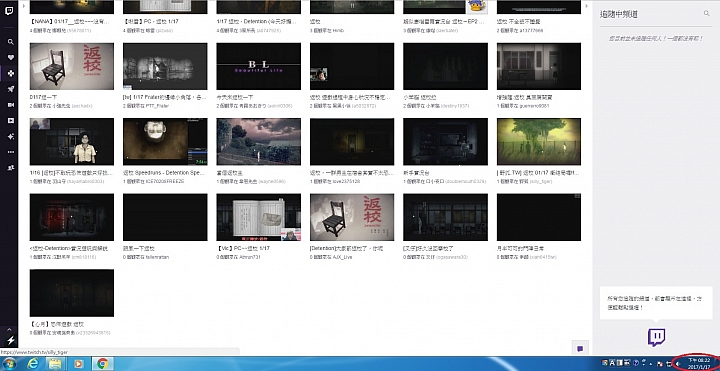720x371 pixels.
Task: Open the PTT_Frater stream thumbnail
Action: [165, 67]
